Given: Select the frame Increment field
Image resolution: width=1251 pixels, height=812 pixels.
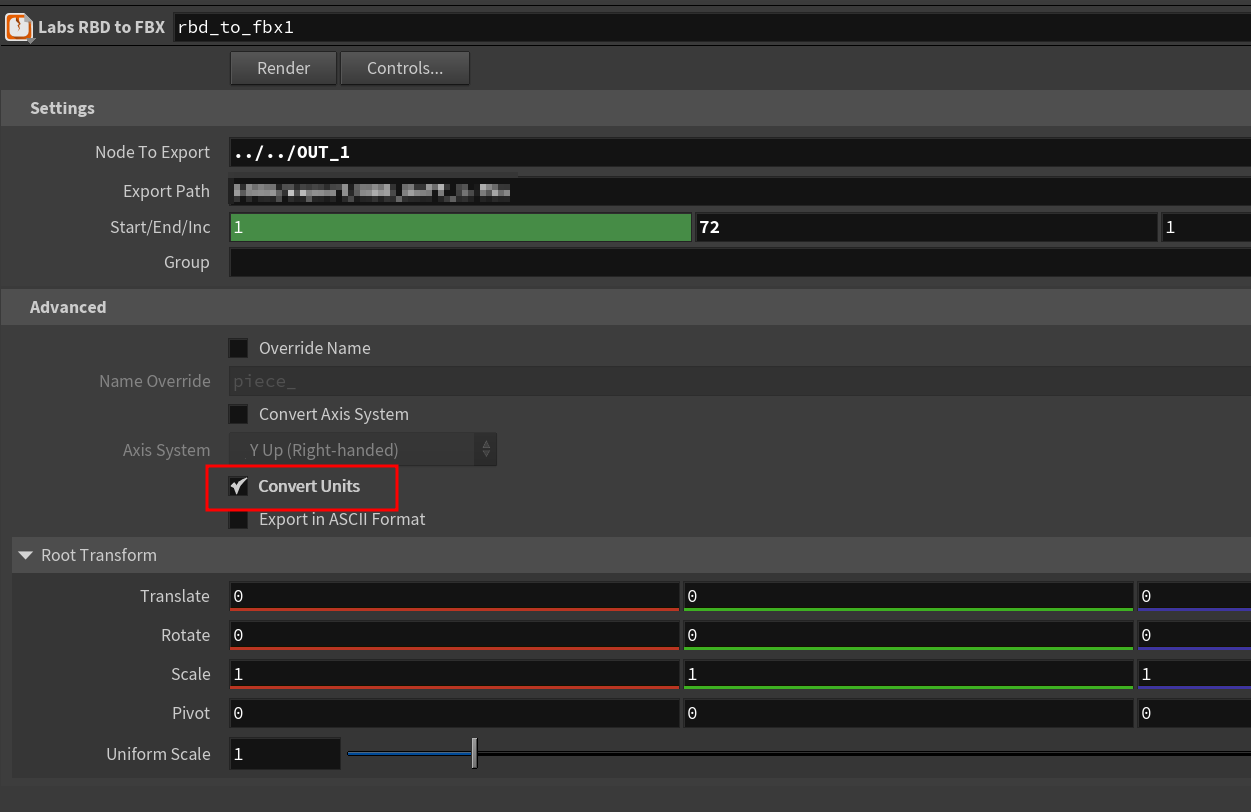Looking at the screenshot, I should coord(1206,227).
